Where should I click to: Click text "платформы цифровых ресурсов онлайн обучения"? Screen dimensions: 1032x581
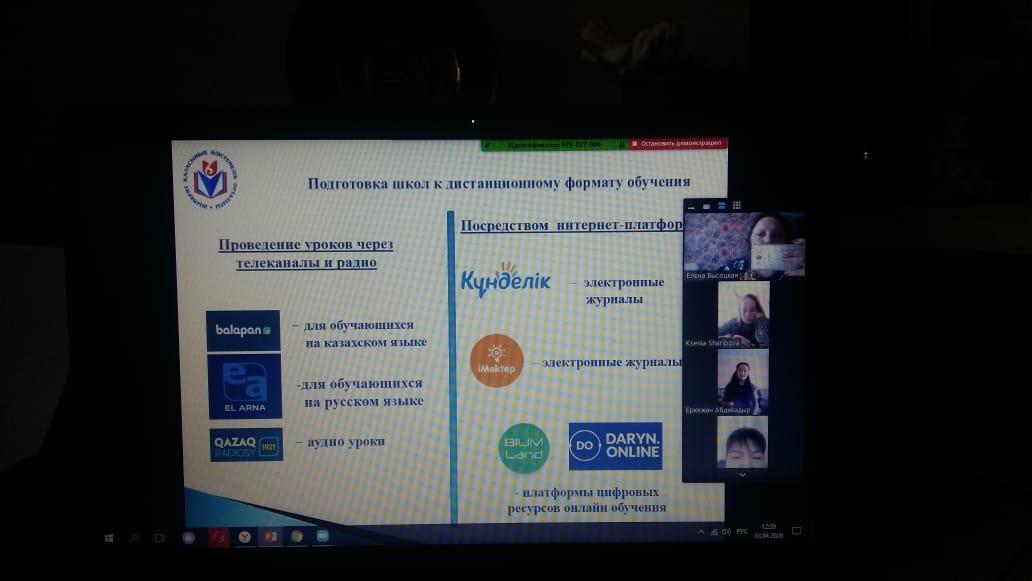click(586, 500)
